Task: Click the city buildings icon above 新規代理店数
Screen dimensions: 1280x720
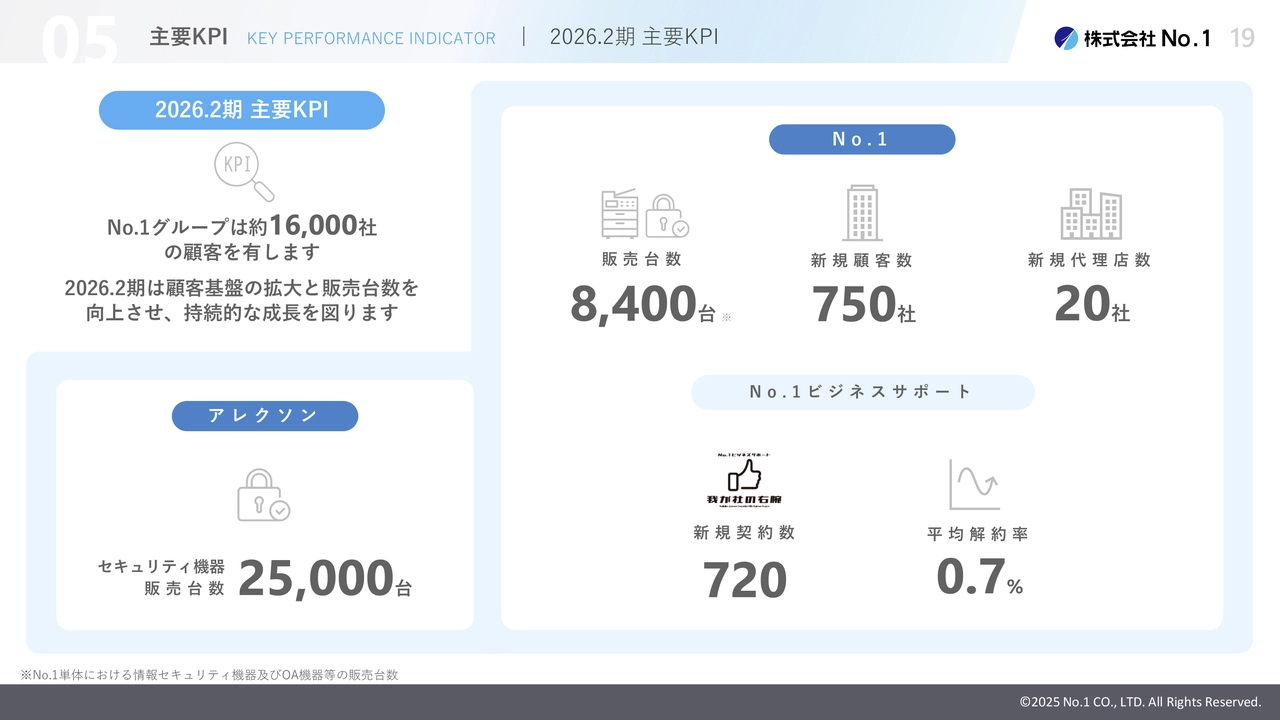Action: [x=1090, y=214]
